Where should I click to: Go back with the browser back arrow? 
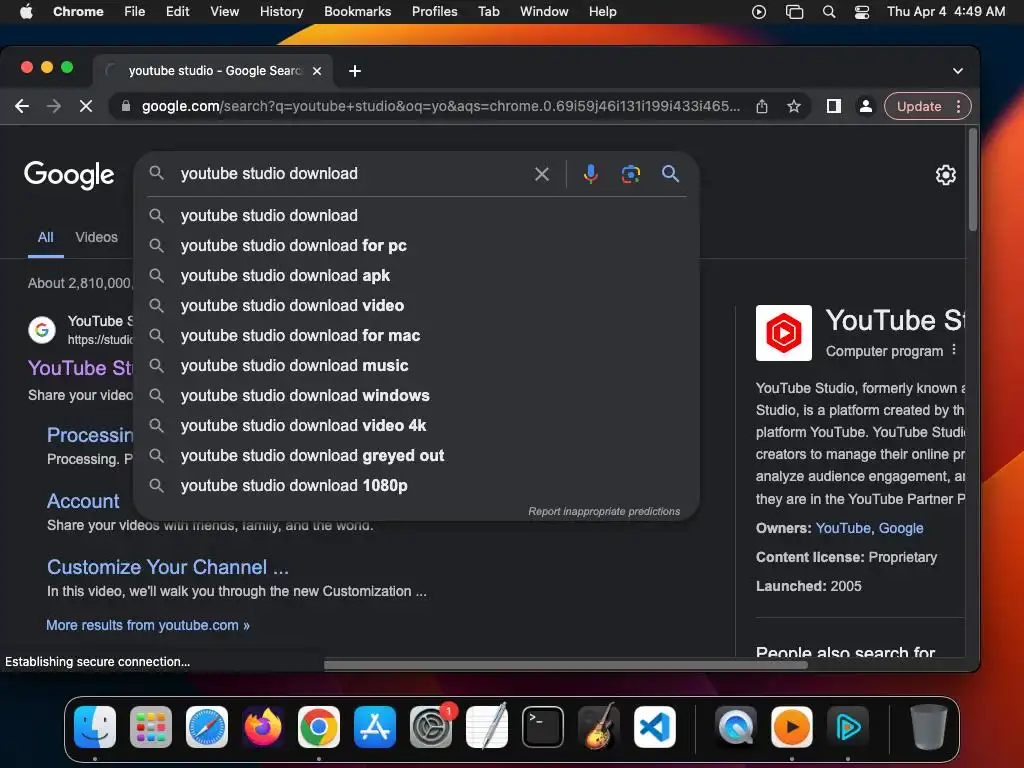coord(22,106)
